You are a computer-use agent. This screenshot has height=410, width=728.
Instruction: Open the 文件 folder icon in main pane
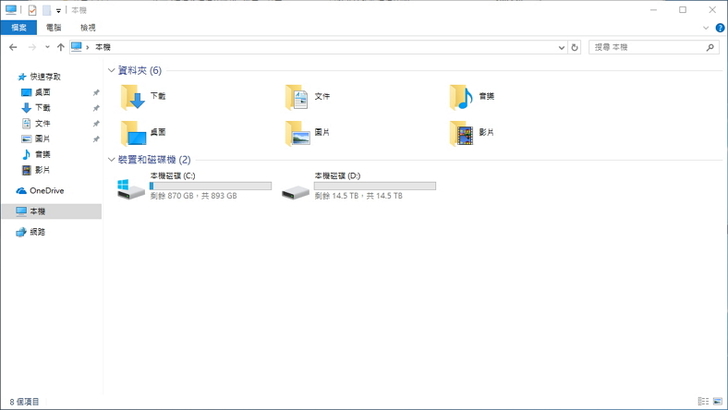tap(297, 97)
